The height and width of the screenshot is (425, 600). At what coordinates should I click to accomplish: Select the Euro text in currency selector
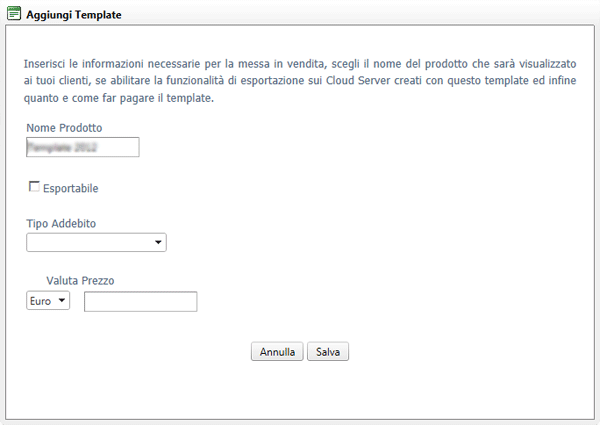[41, 301]
